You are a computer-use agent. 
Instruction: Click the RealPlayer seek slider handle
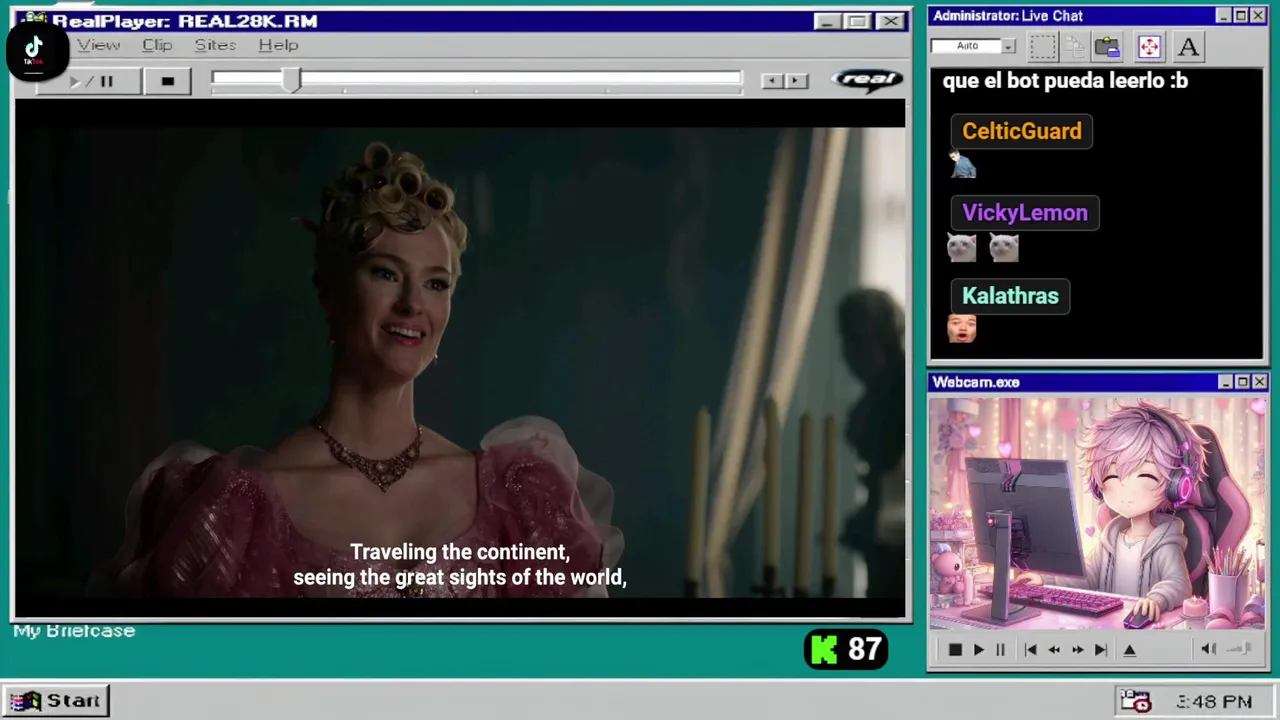[x=291, y=81]
